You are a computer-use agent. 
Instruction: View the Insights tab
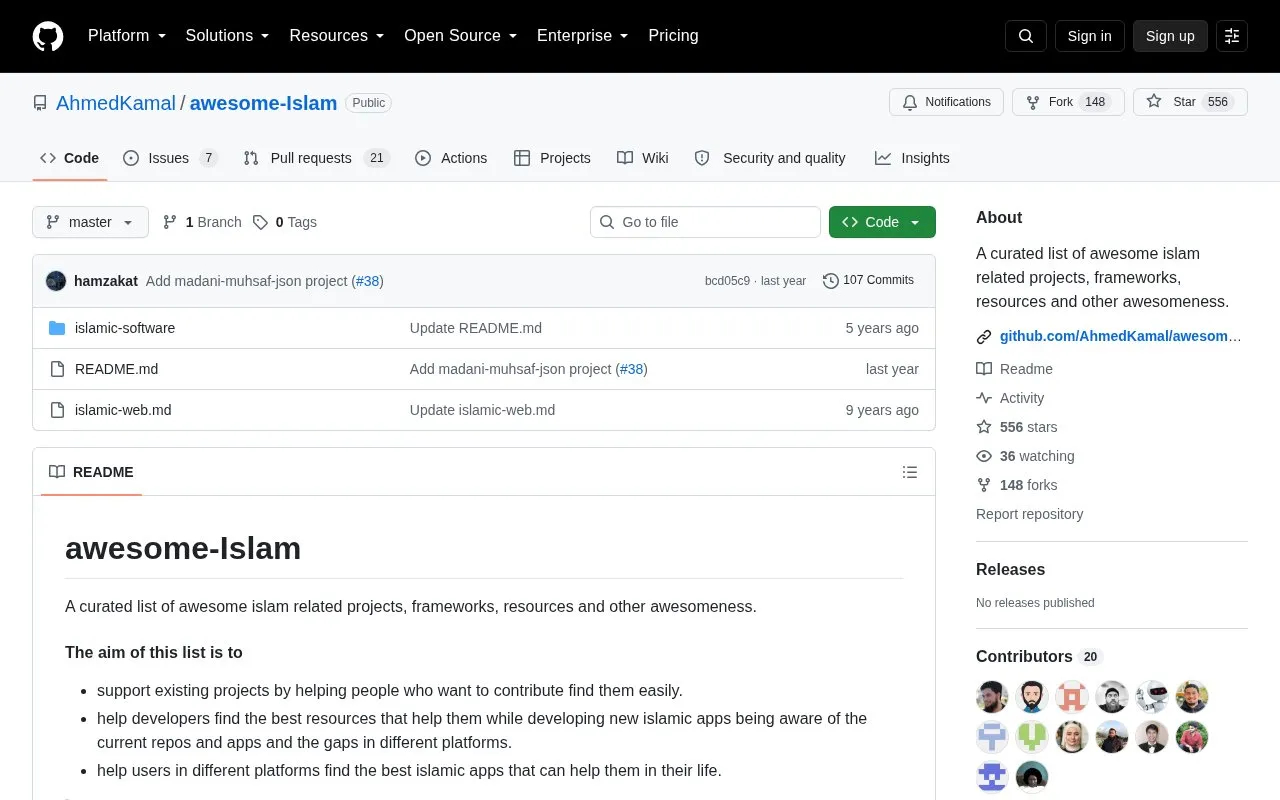coord(912,158)
